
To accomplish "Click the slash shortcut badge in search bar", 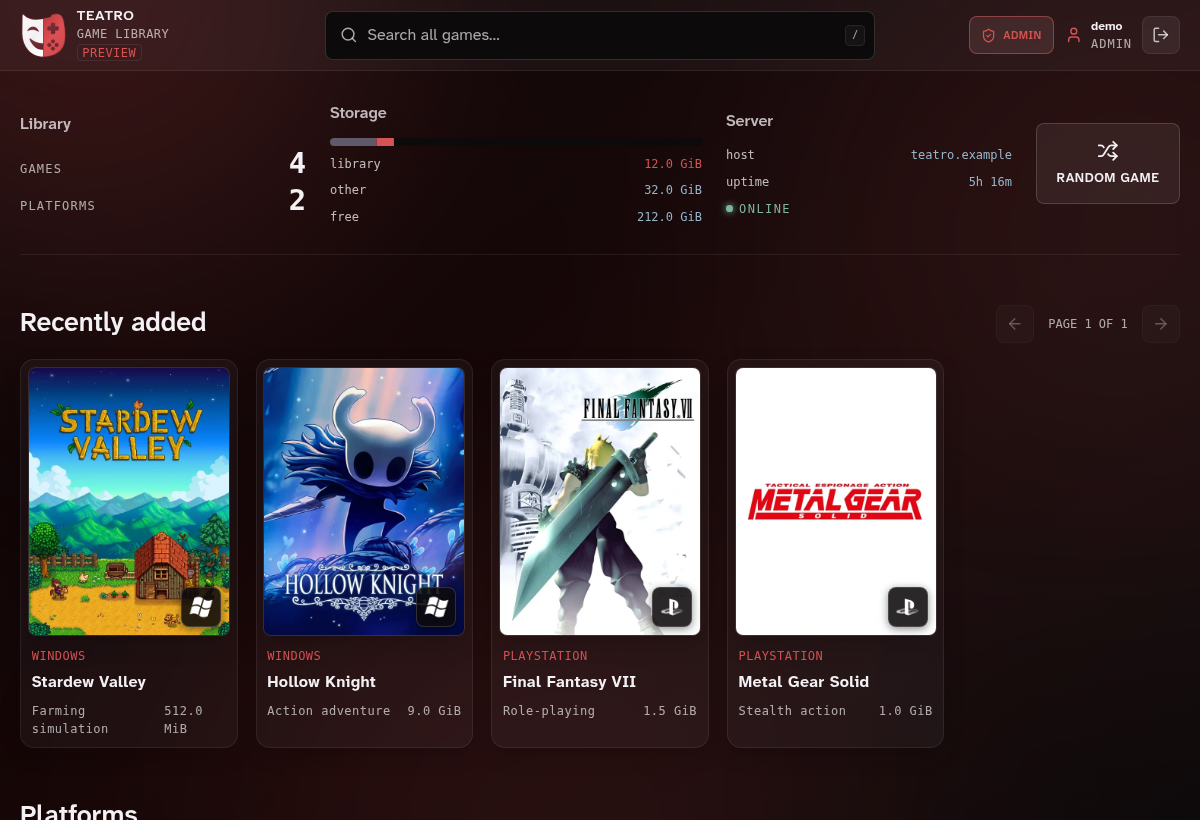I will (854, 36).
